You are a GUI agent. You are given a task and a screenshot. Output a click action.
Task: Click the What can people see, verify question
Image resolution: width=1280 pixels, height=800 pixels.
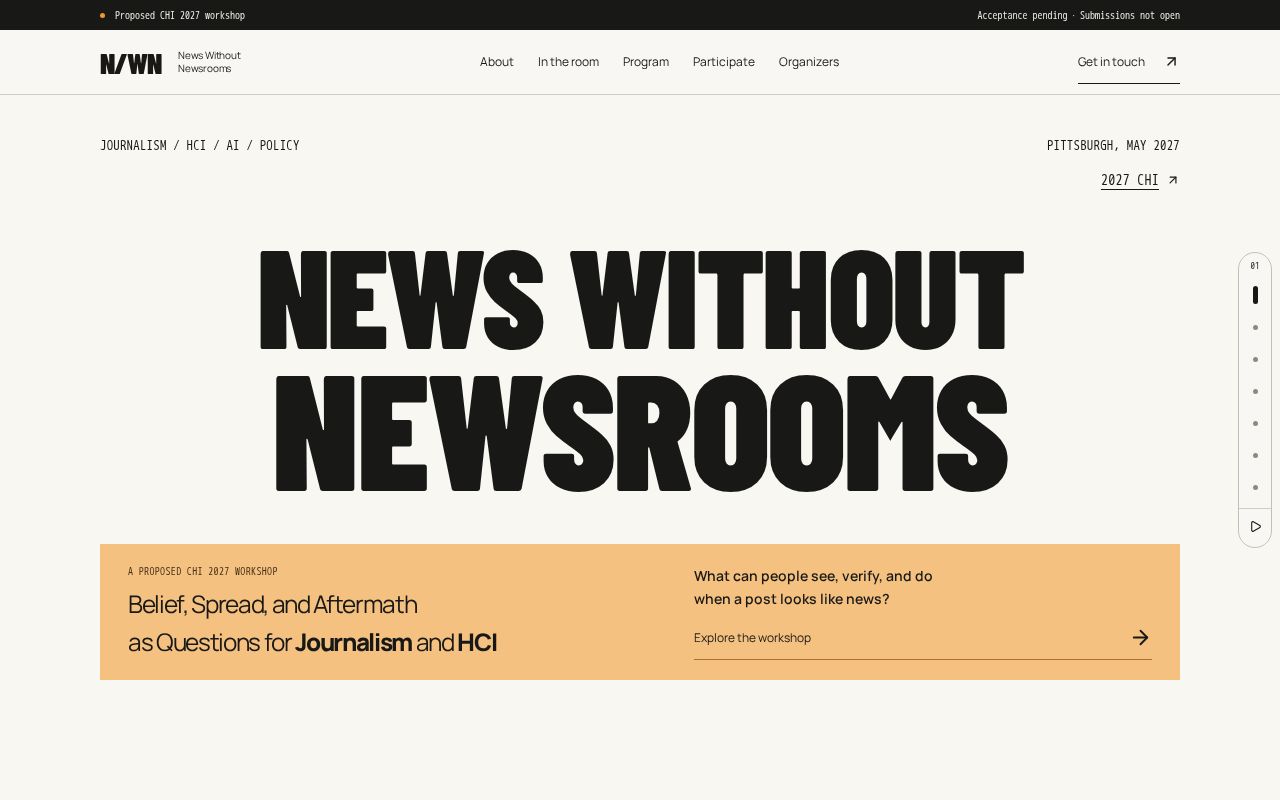pos(813,587)
